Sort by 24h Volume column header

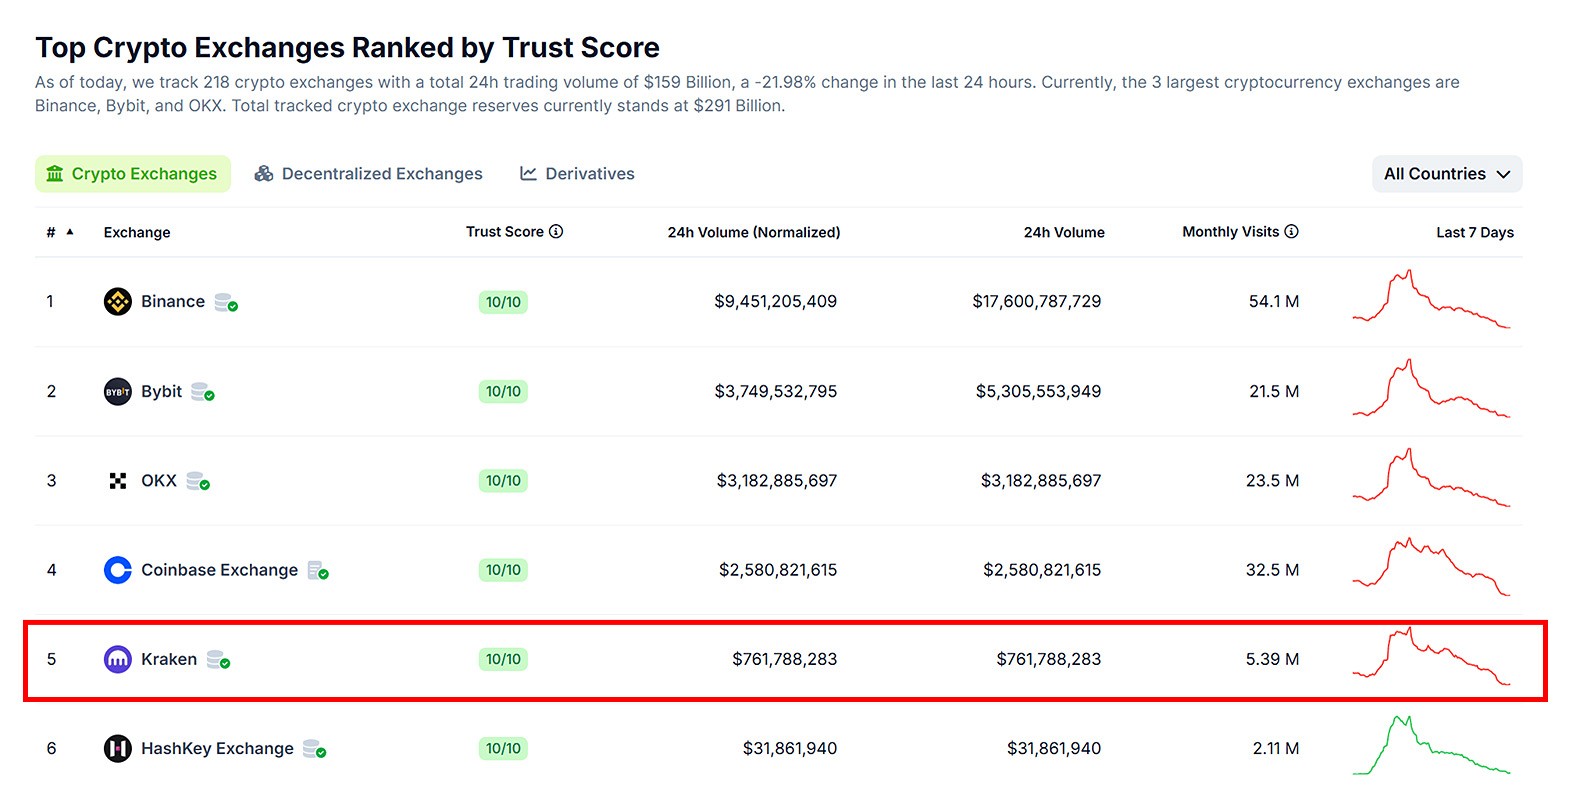click(x=1063, y=233)
